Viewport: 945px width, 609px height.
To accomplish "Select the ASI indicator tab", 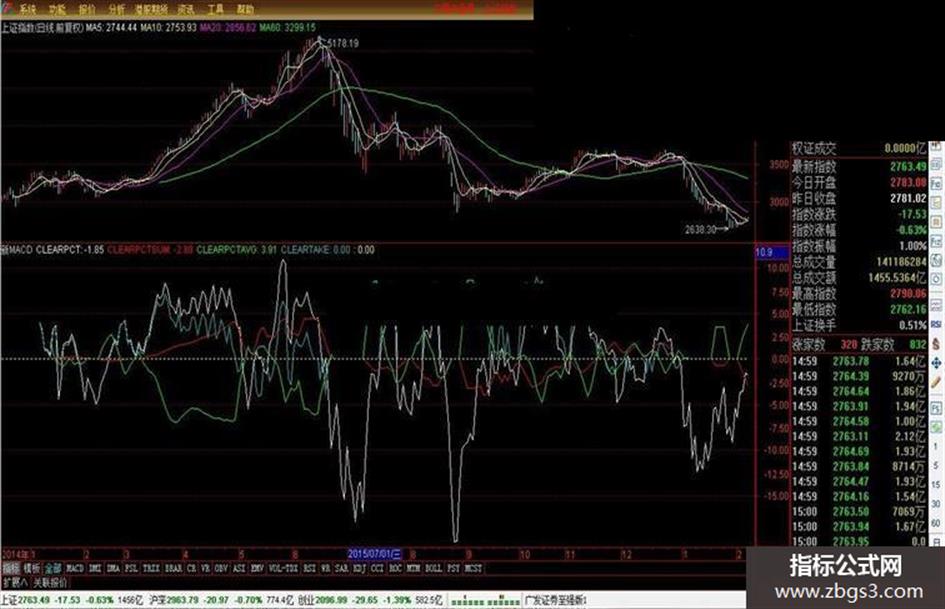I will point(239,568).
